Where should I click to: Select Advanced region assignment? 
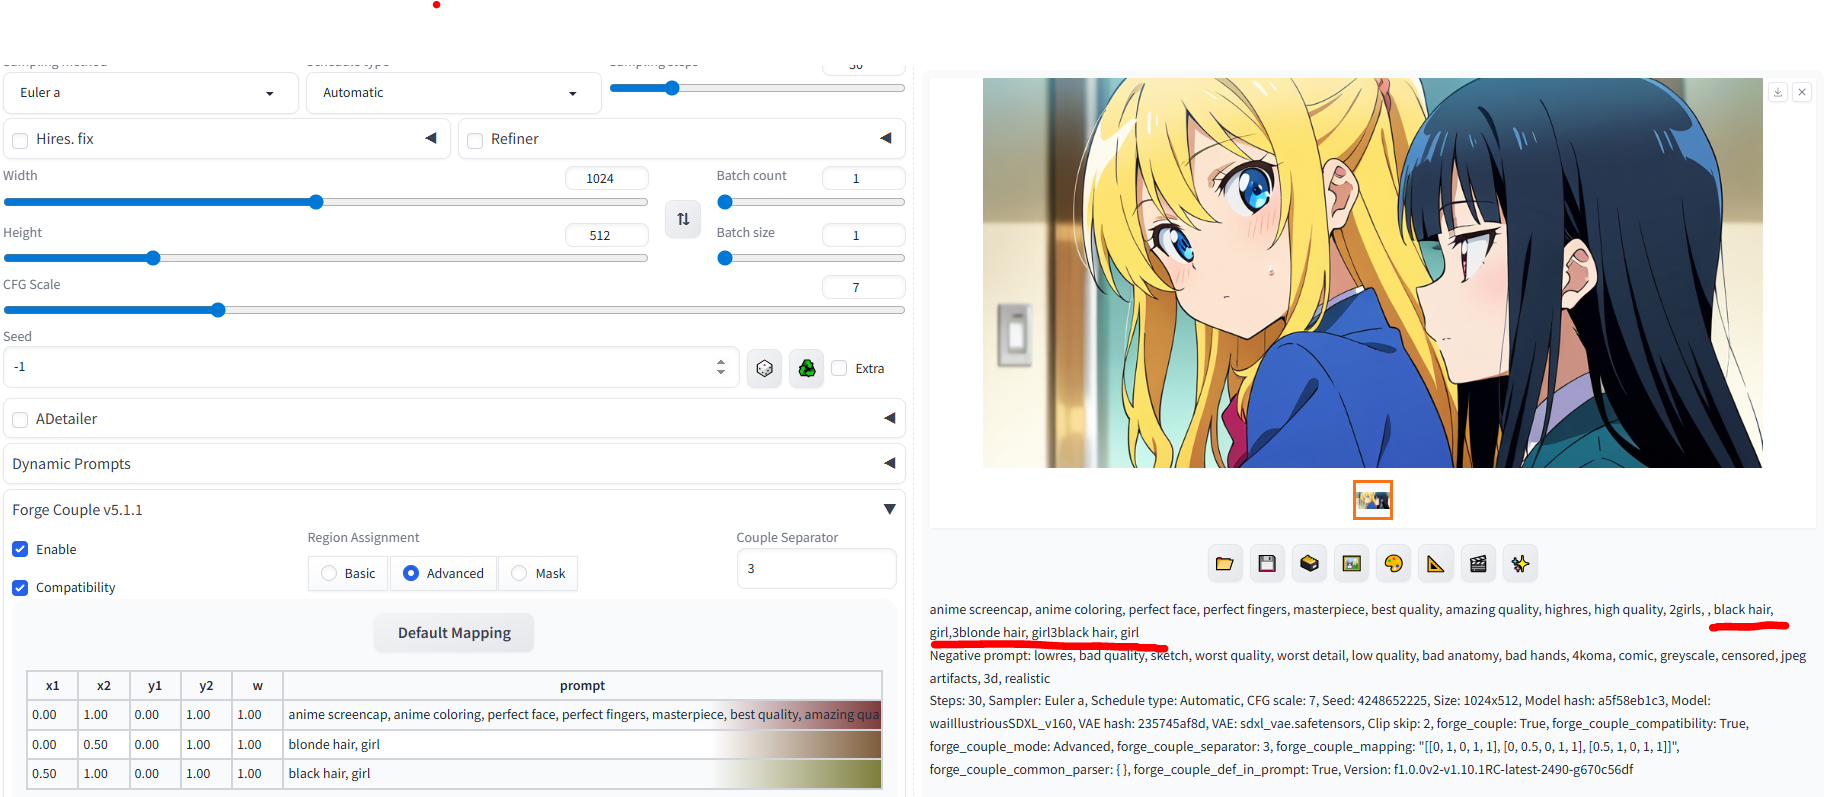(443, 573)
